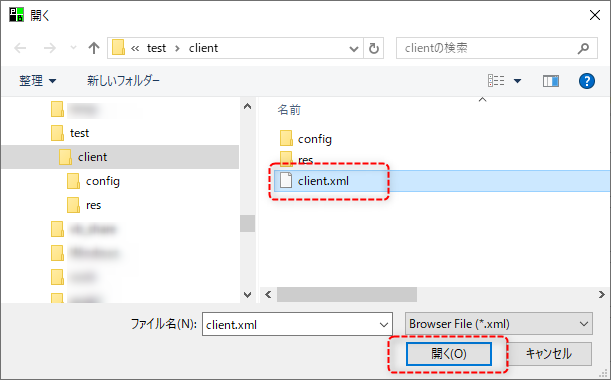Click 新しいフォルダー to create a folder
611x380 pixels.
coord(123,81)
